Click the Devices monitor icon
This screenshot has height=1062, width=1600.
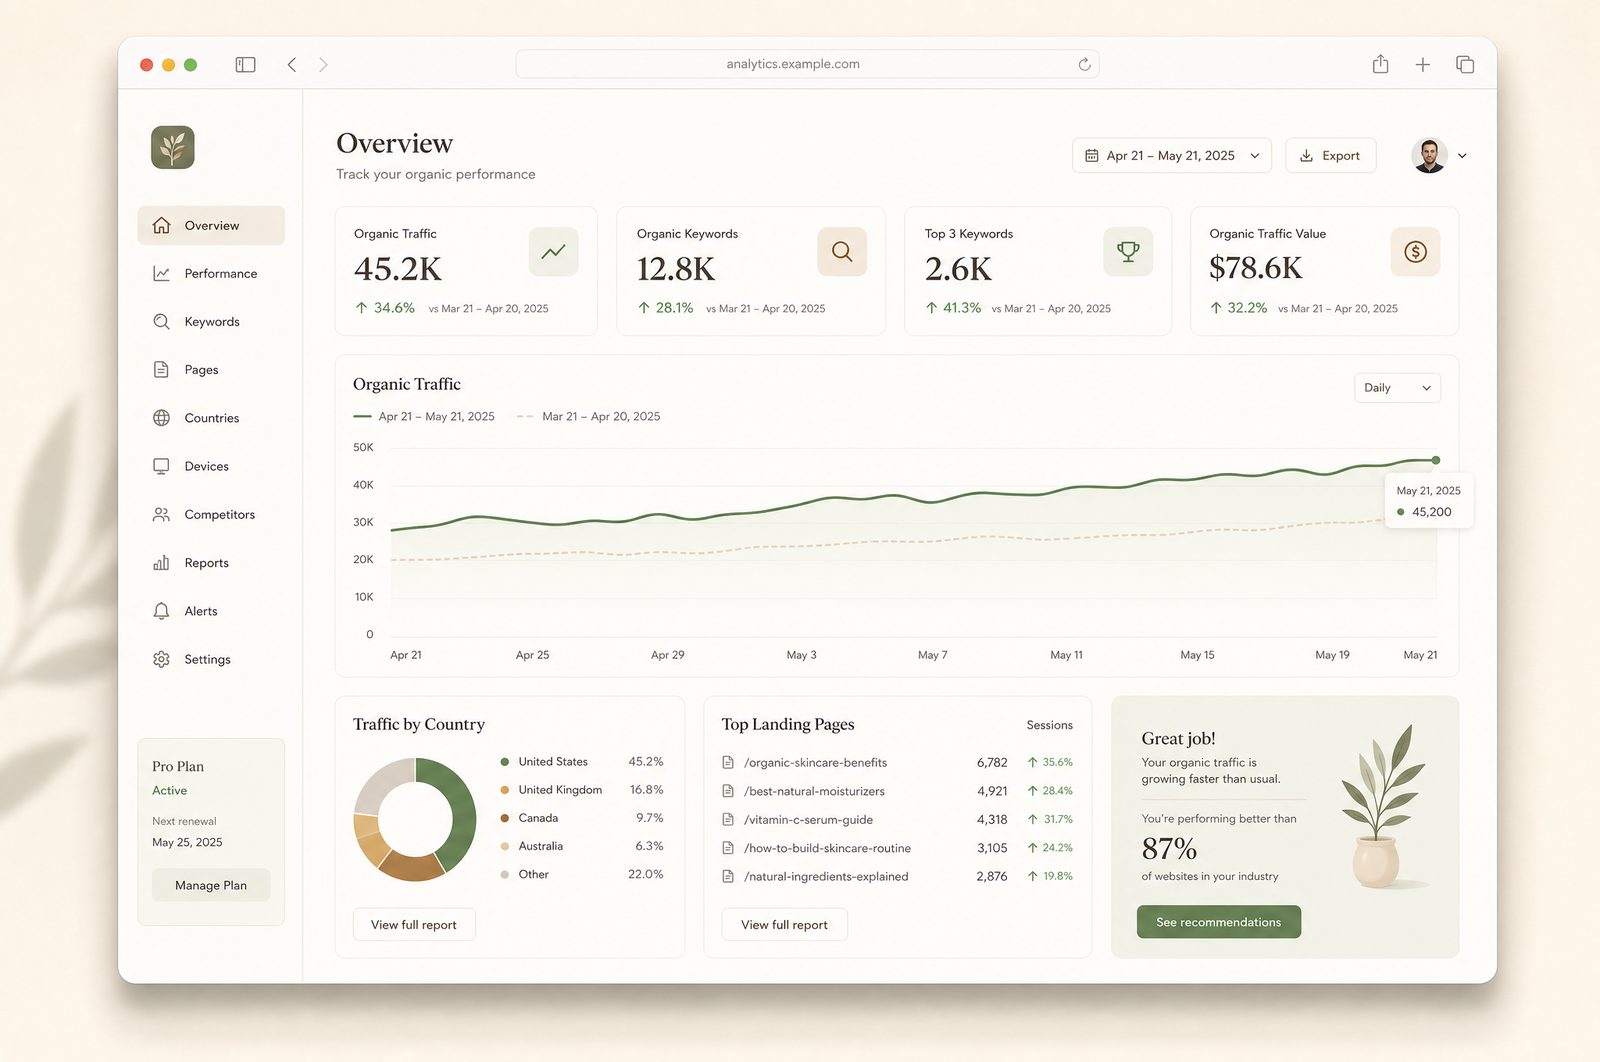[161, 466]
